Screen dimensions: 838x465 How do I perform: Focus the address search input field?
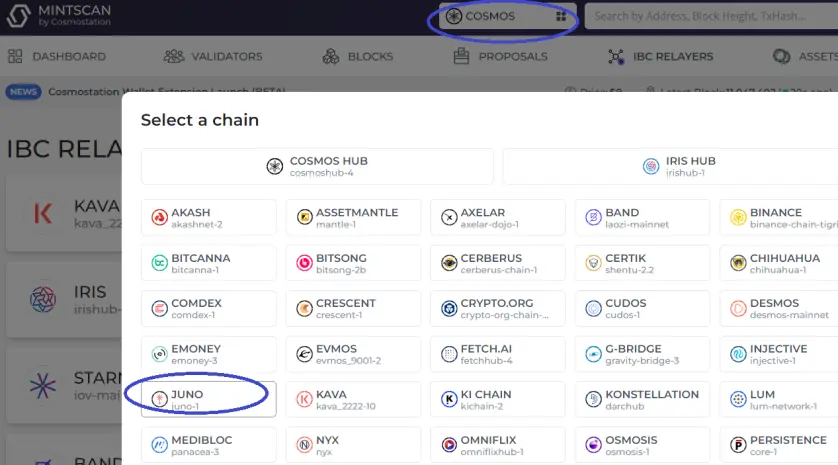click(x=711, y=17)
